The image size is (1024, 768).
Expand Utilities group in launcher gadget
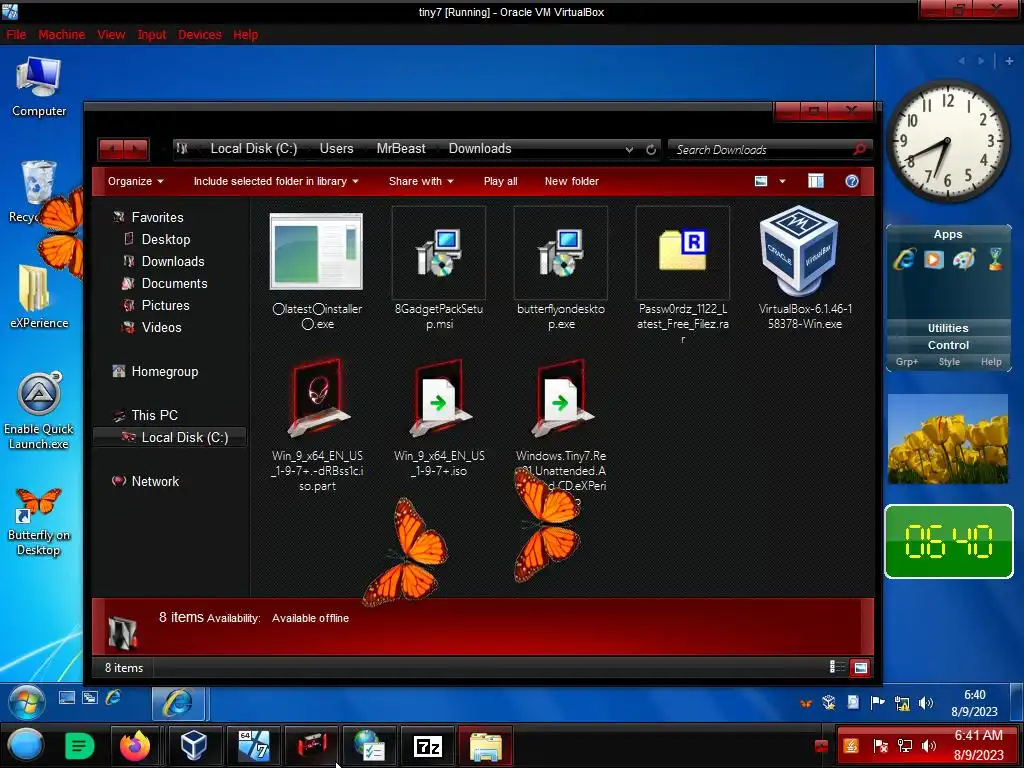948,328
